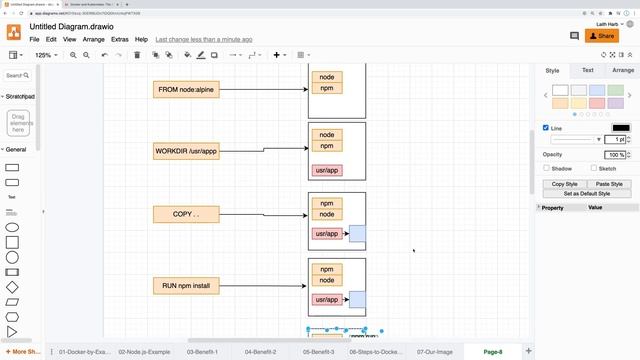Screen dimensions: 640x360
Task: Add a new page with plus icon
Action: tap(529, 351)
